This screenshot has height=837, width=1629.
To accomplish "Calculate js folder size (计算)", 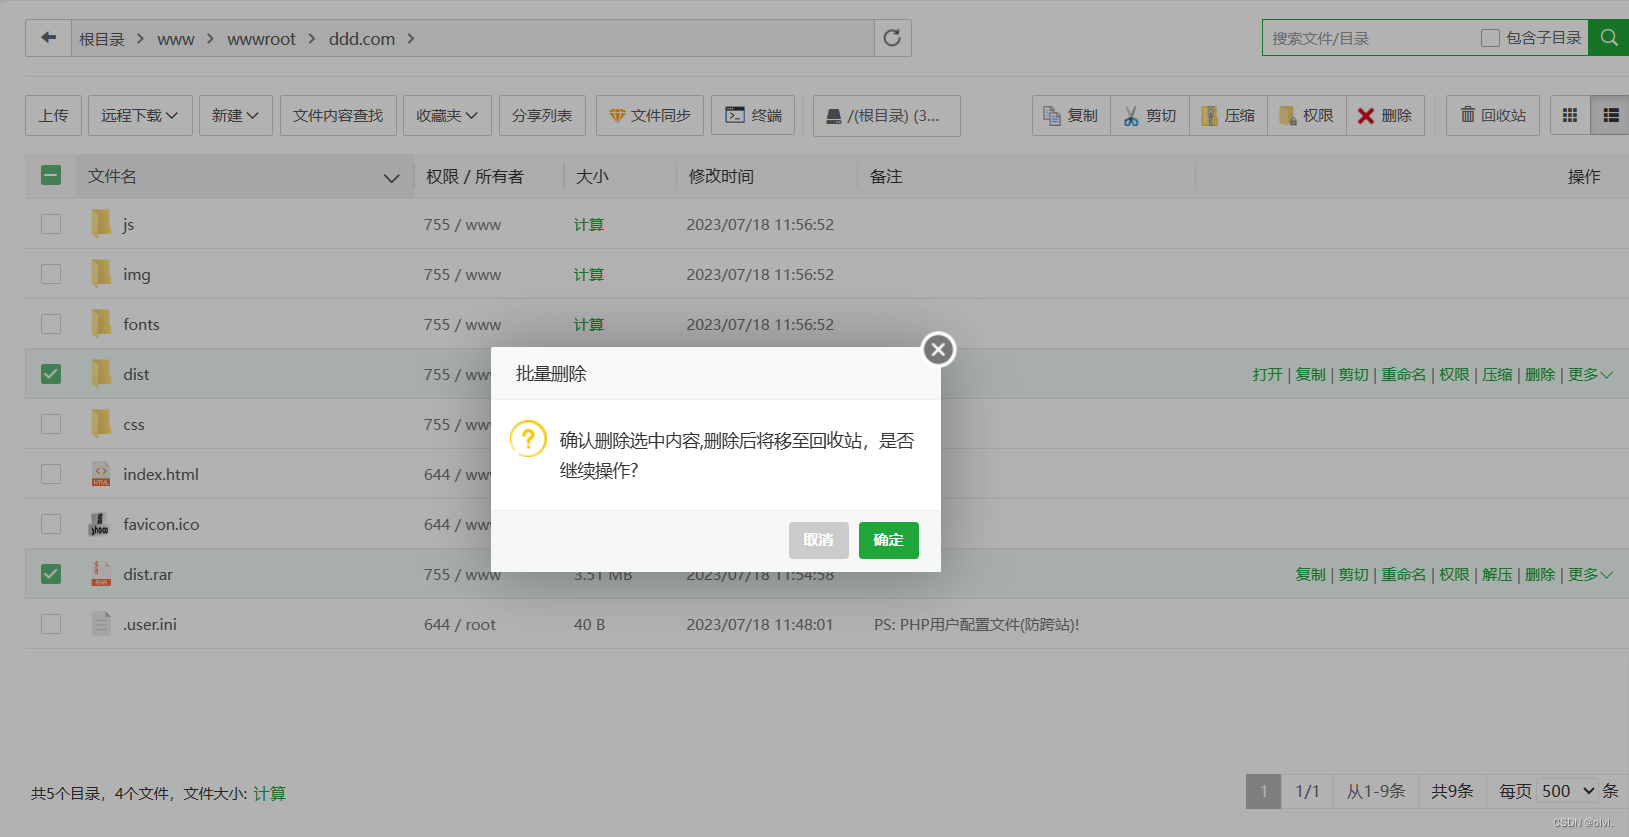I will point(589,225).
